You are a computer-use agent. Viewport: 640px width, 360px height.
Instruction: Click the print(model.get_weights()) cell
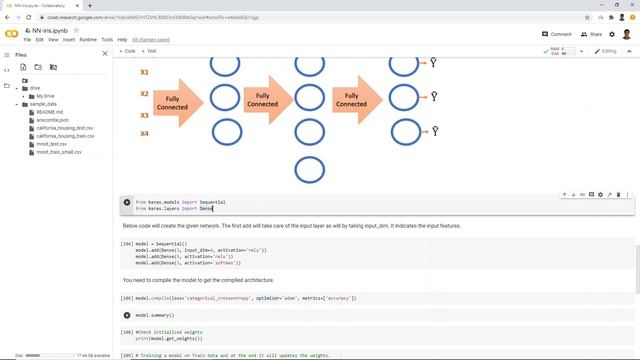(377, 336)
